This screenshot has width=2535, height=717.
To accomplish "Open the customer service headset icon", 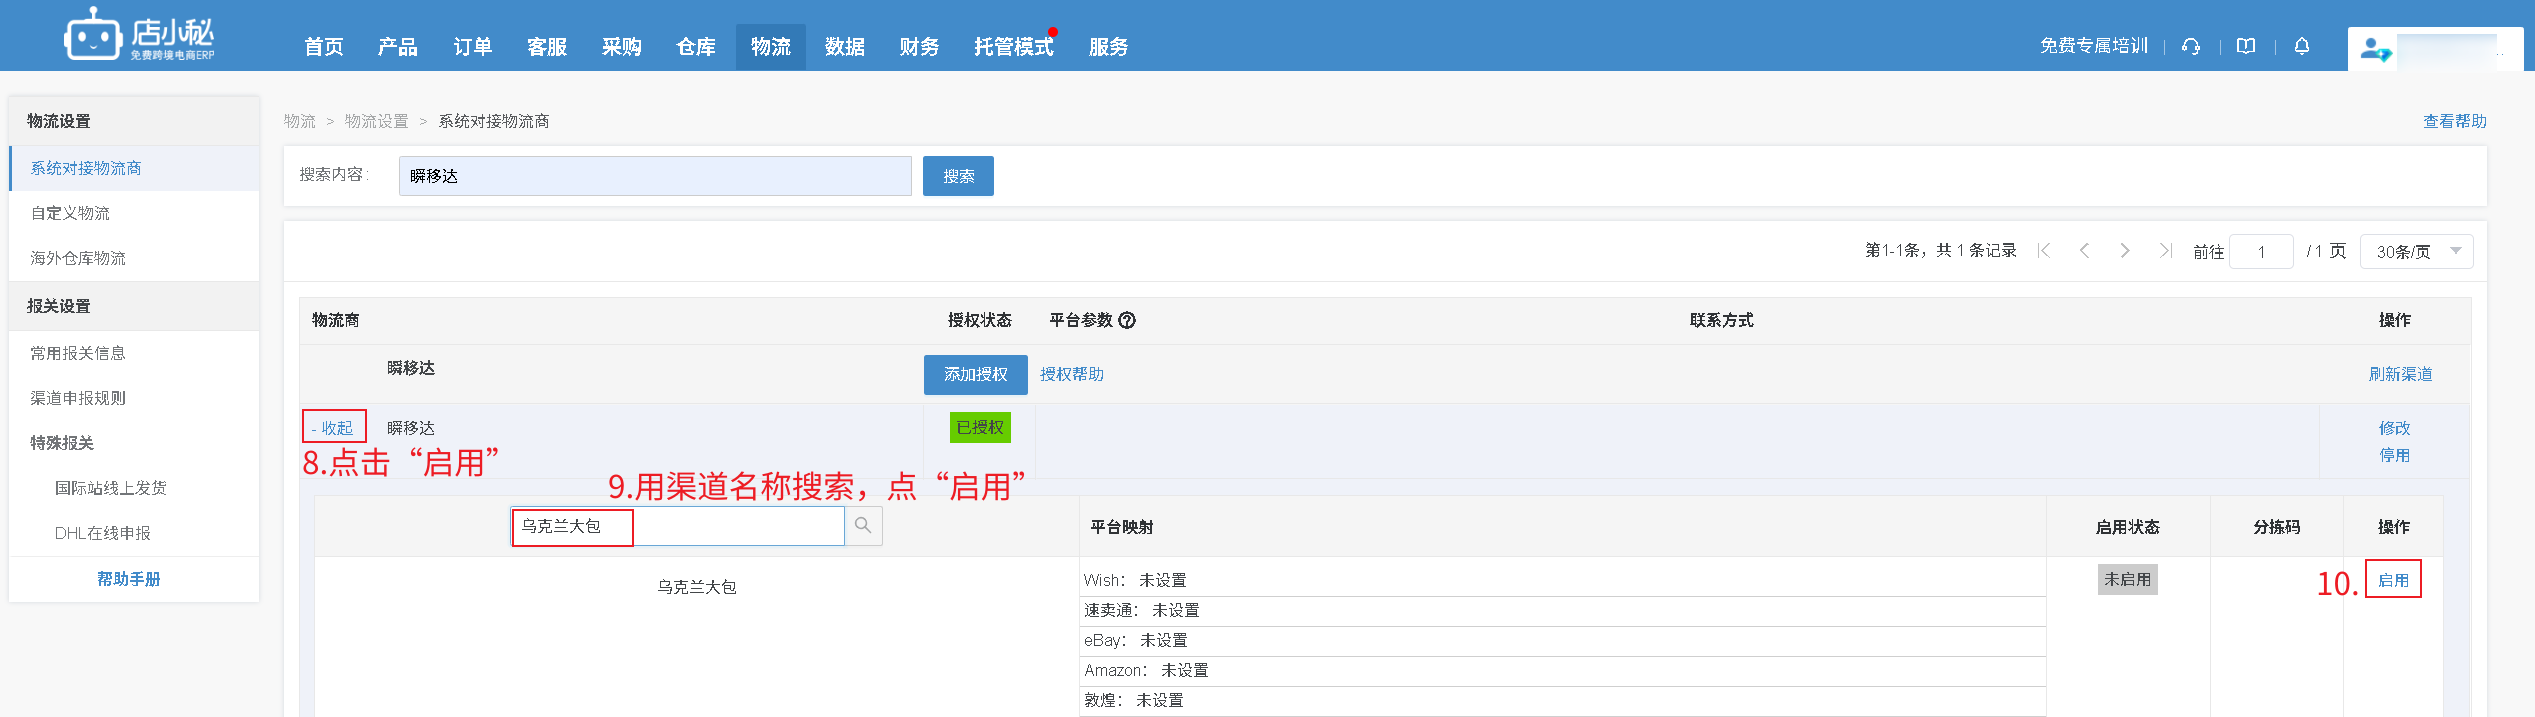I will pyautogui.click(x=2190, y=46).
